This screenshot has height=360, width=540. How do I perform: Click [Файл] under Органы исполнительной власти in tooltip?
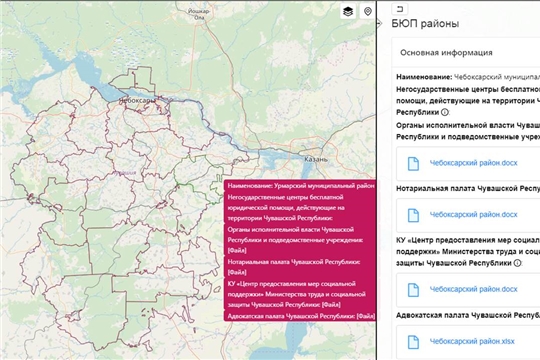tap(237, 250)
